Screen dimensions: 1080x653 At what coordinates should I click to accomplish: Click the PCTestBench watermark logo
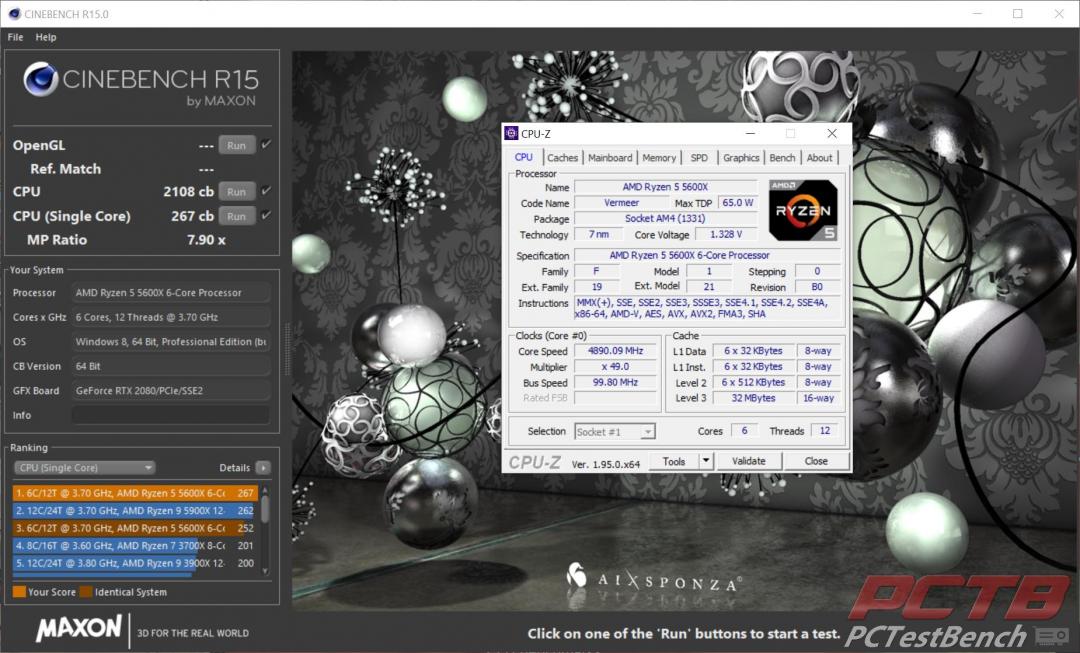point(954,613)
